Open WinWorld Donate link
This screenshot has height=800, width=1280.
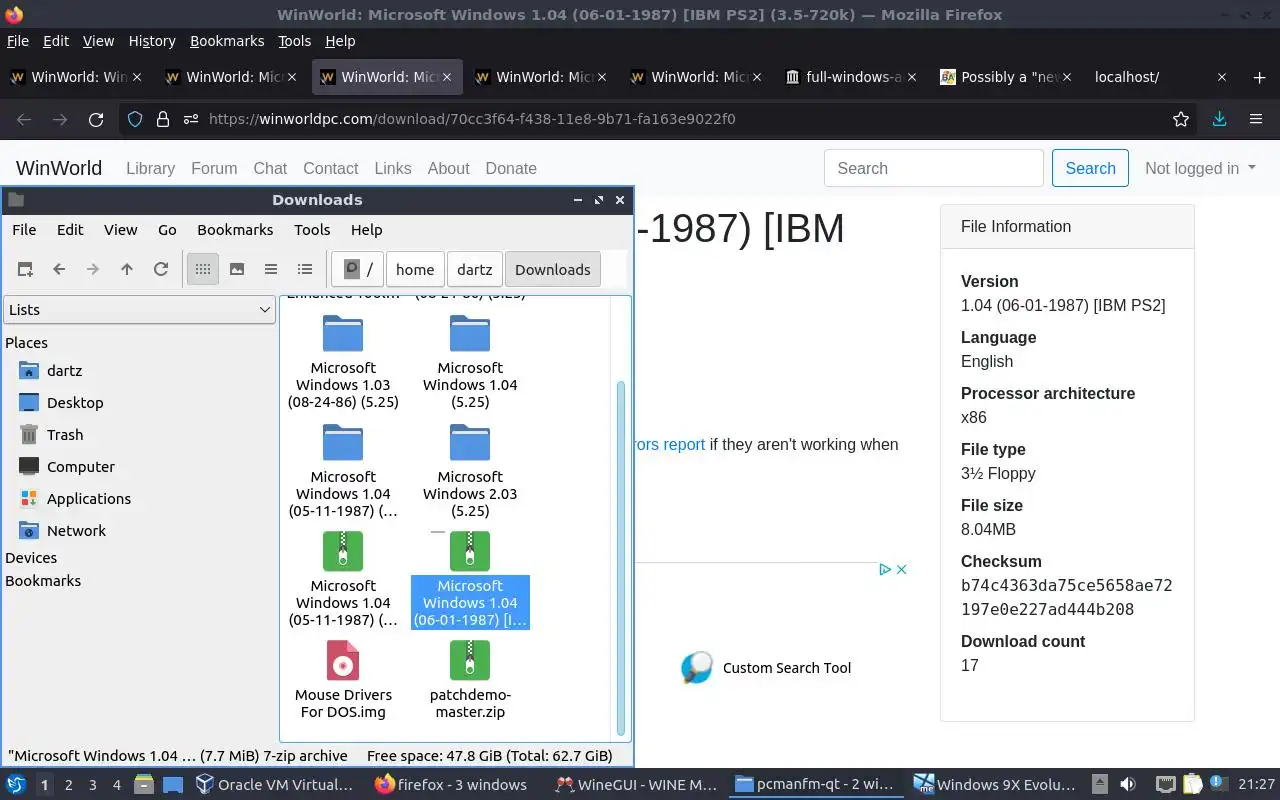click(x=511, y=168)
